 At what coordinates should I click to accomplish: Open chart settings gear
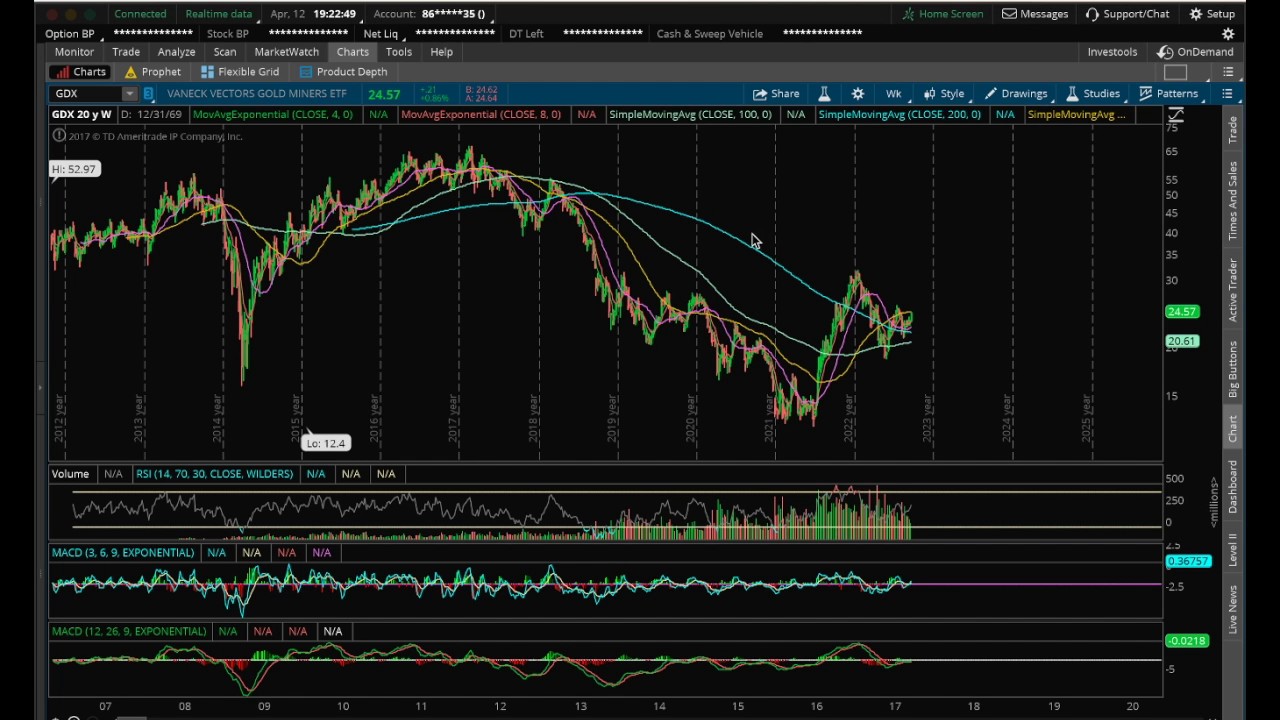point(858,94)
